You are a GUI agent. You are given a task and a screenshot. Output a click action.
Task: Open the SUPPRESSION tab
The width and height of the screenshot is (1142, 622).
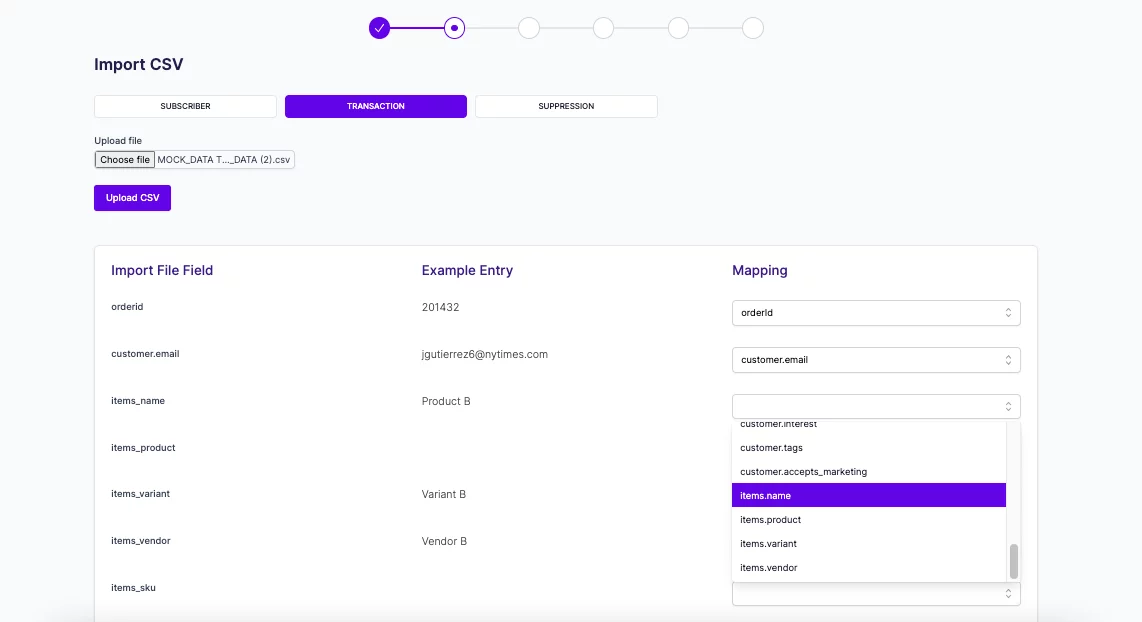pyautogui.click(x=566, y=106)
